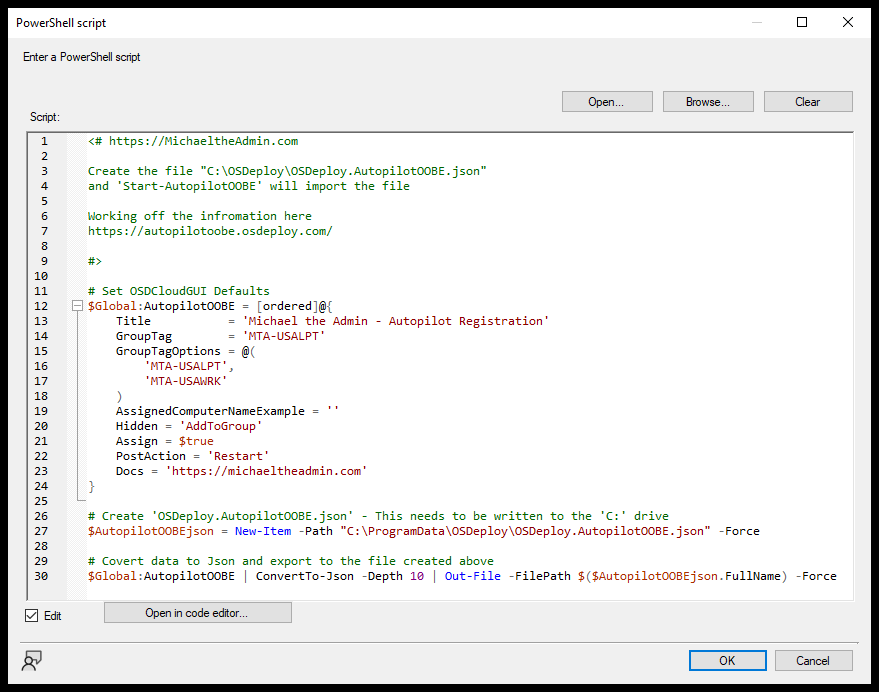Confirm the script with OK

pyautogui.click(x=727, y=660)
